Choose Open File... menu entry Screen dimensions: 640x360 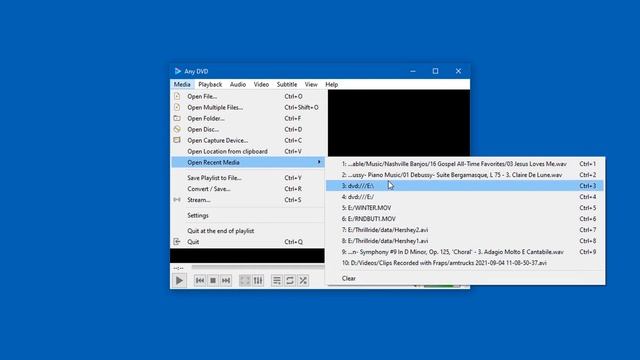(x=248, y=96)
